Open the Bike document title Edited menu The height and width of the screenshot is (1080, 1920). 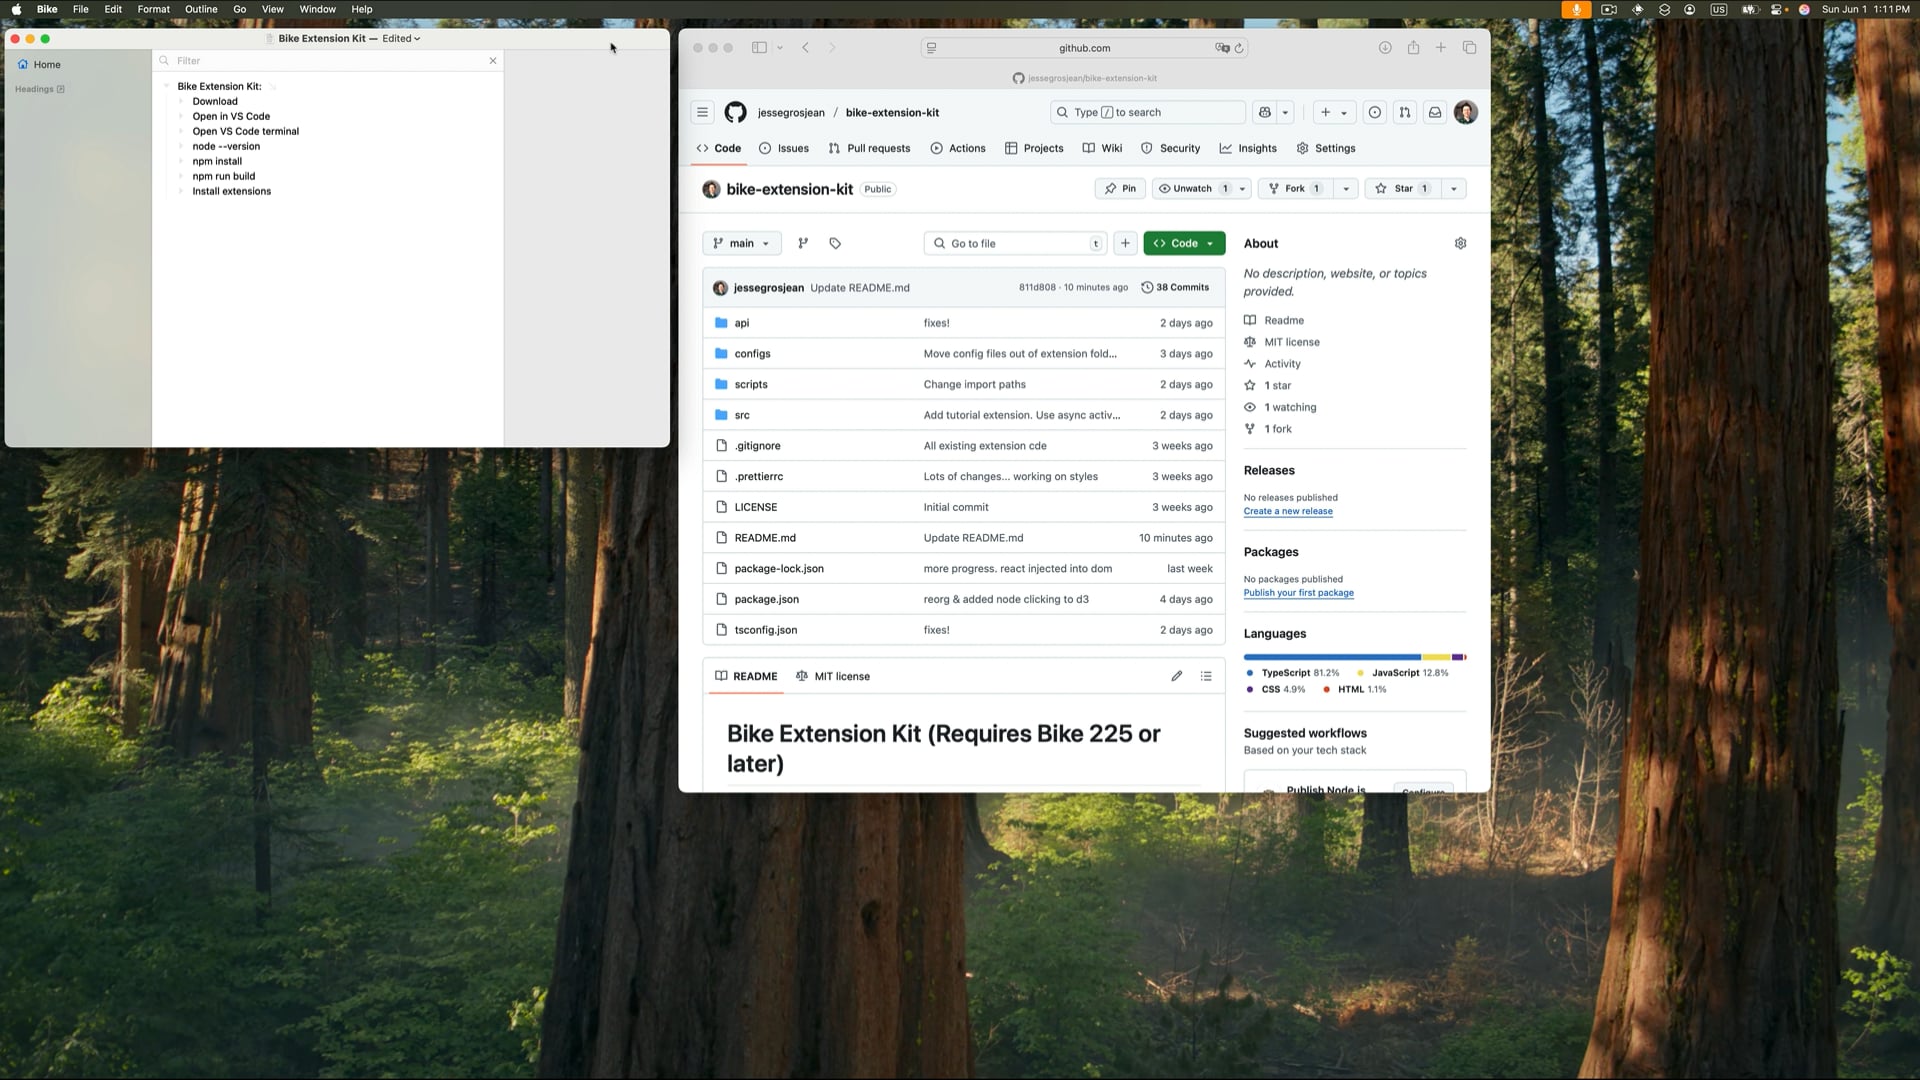[x=401, y=38]
